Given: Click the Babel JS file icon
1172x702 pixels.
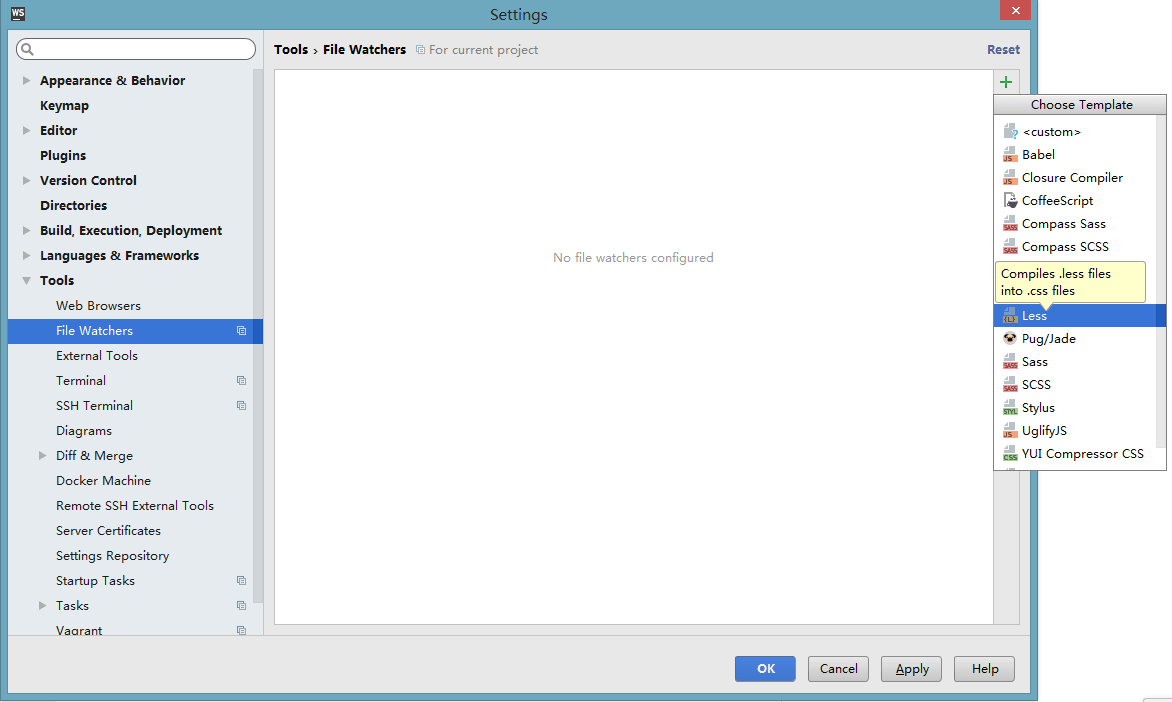Looking at the screenshot, I should 1010,155.
